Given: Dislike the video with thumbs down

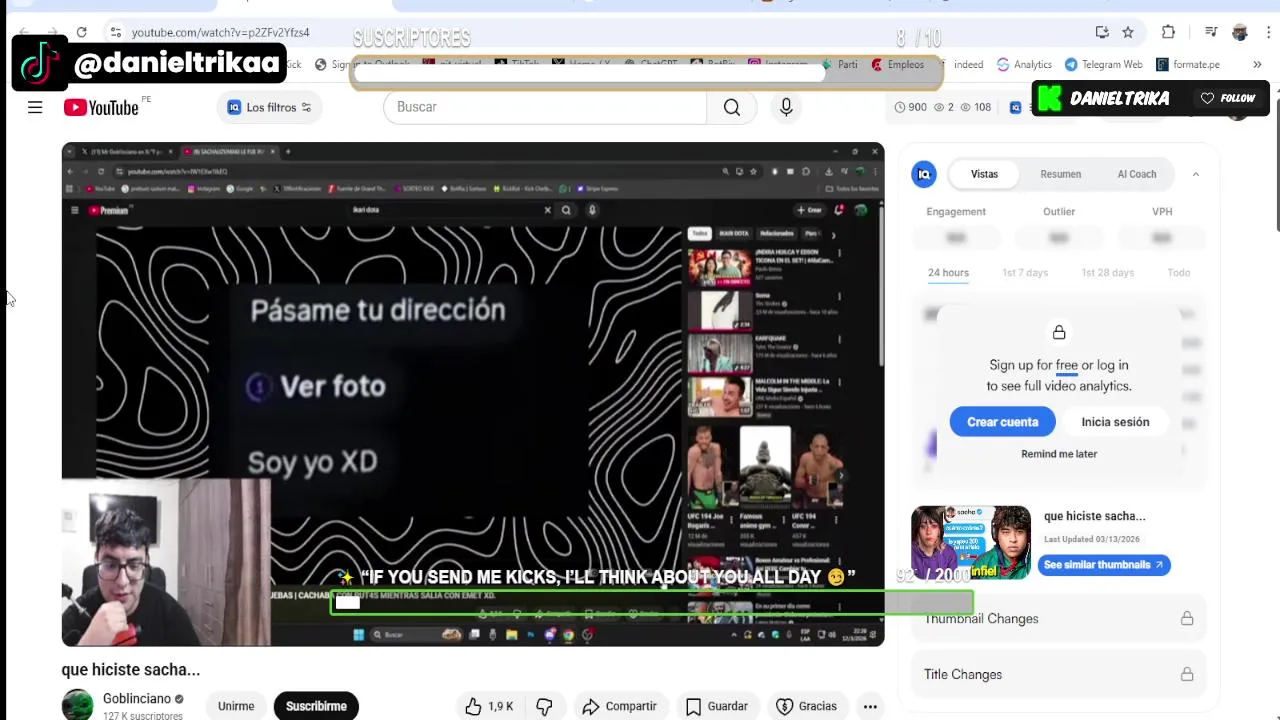Looking at the screenshot, I should (x=544, y=706).
